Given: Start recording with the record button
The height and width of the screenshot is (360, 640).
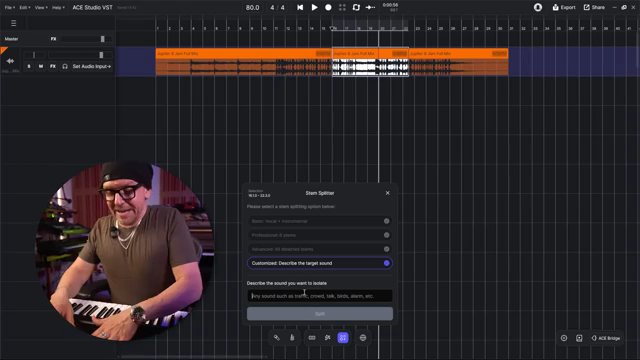Looking at the screenshot, I should pos(328,7).
